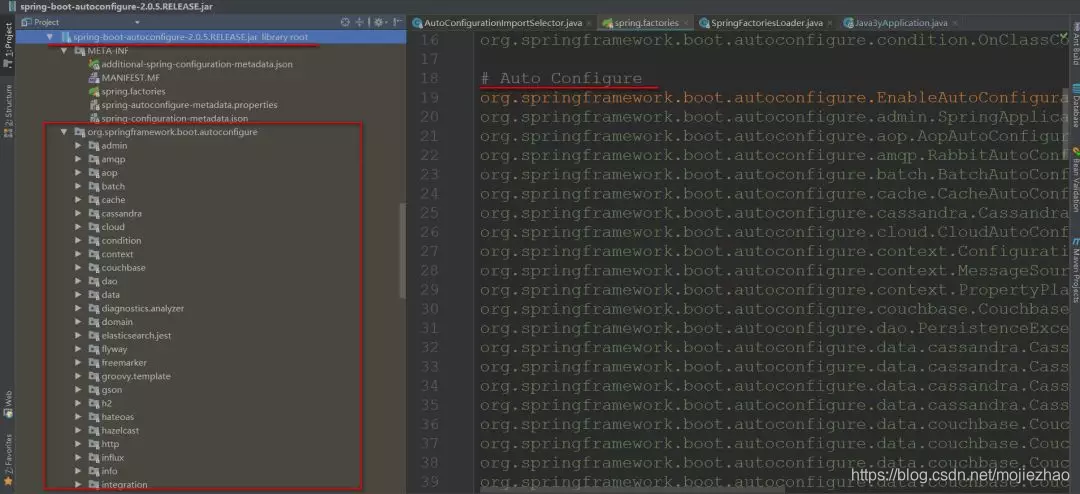Click the collapse all icon in Project panel

pyautogui.click(x=360, y=22)
